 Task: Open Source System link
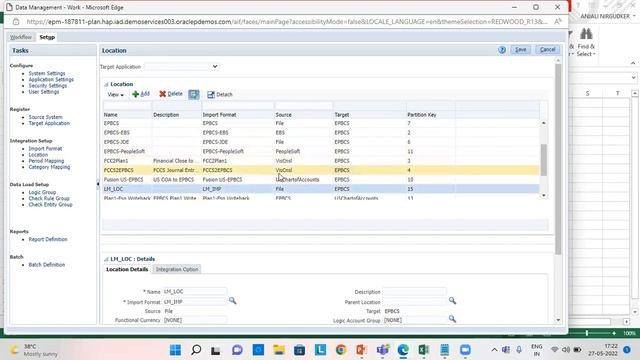[45, 117]
